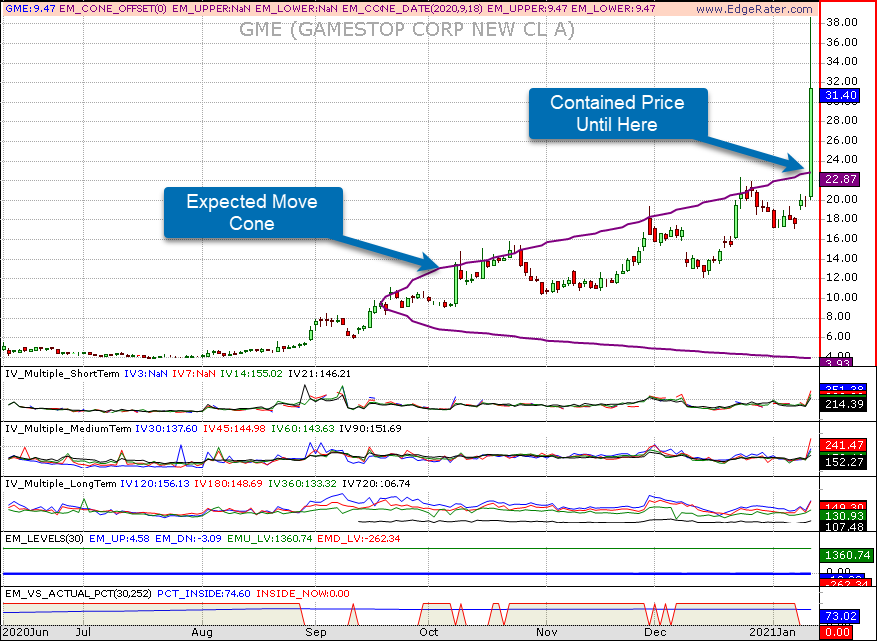Click the IV90:151.69 legend entry

coord(370,429)
